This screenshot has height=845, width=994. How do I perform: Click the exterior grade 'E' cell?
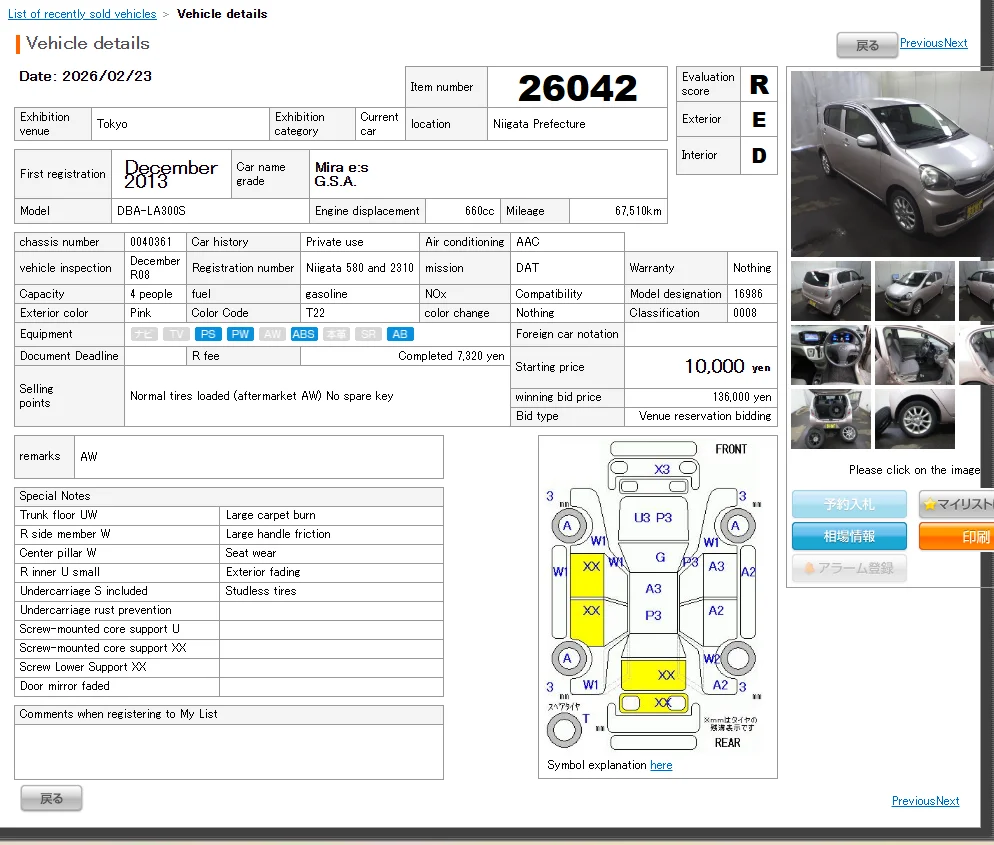[x=759, y=119]
